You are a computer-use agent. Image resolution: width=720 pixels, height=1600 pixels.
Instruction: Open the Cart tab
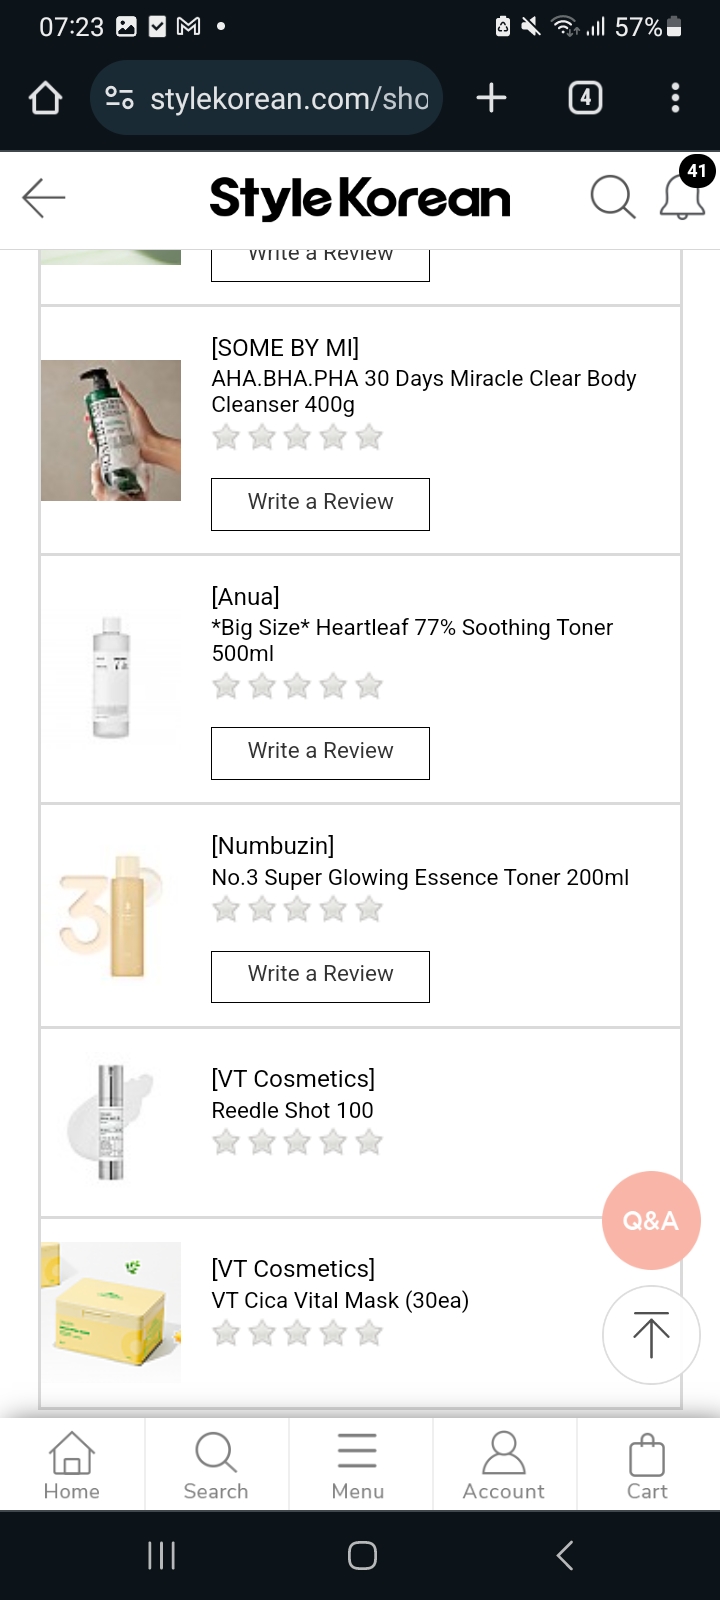(x=647, y=1465)
